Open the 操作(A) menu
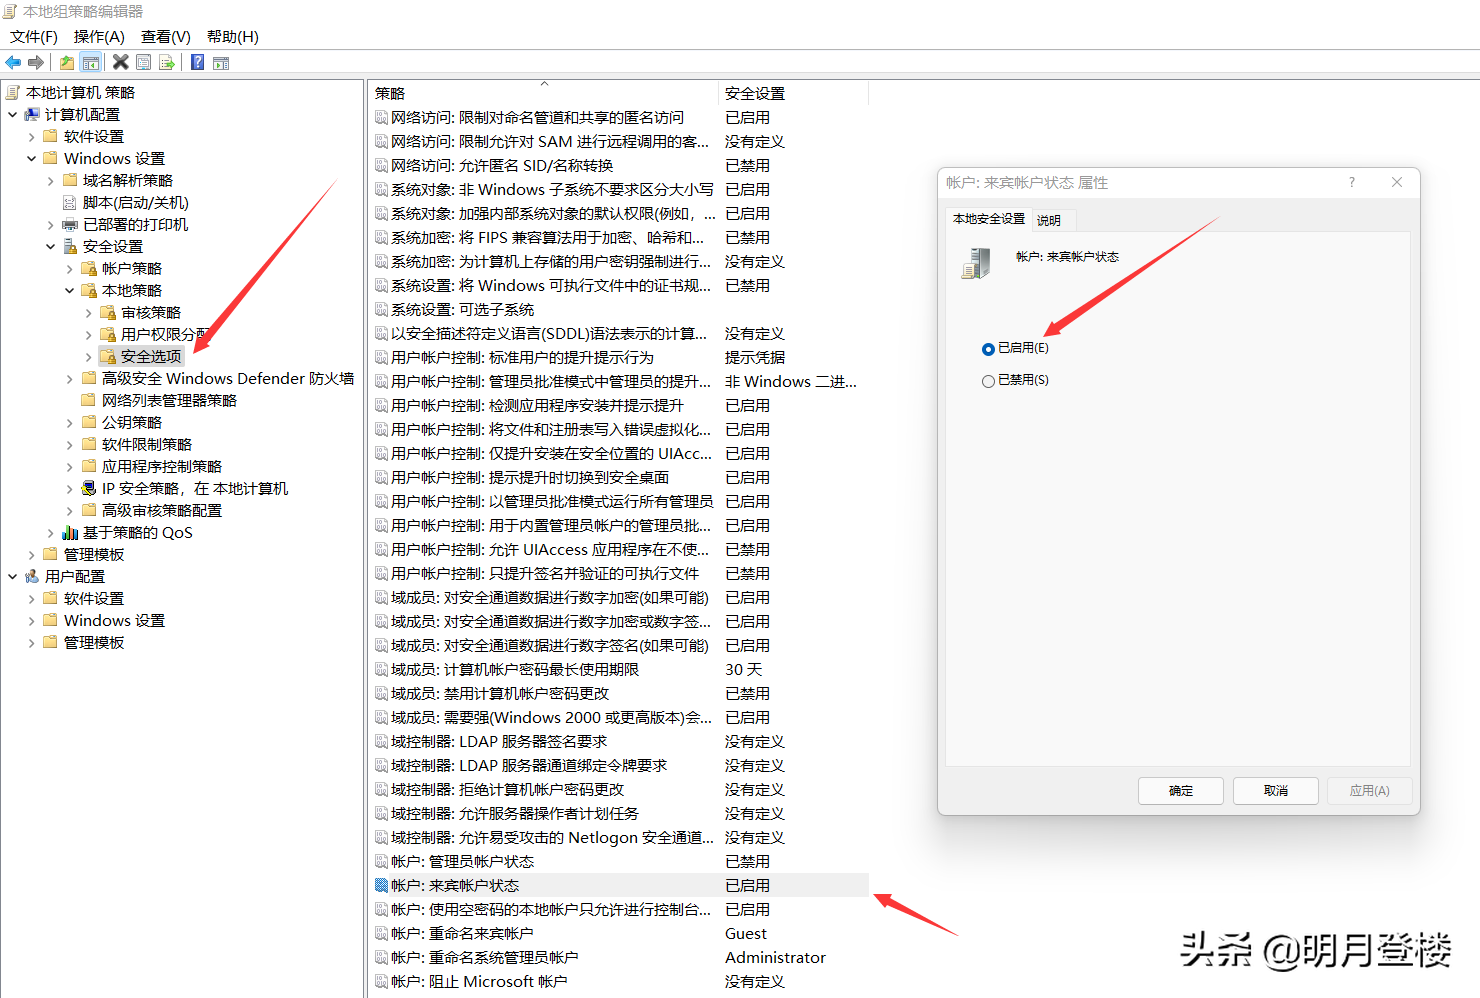1480x998 pixels. [99, 37]
